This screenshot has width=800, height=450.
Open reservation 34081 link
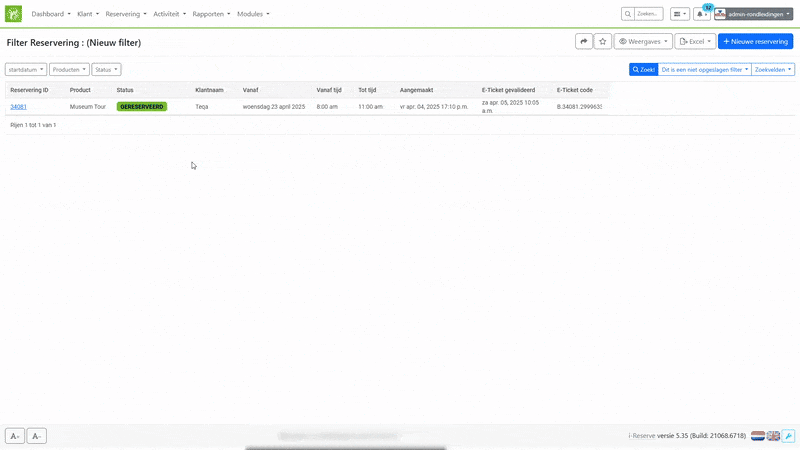pyautogui.click(x=18, y=106)
